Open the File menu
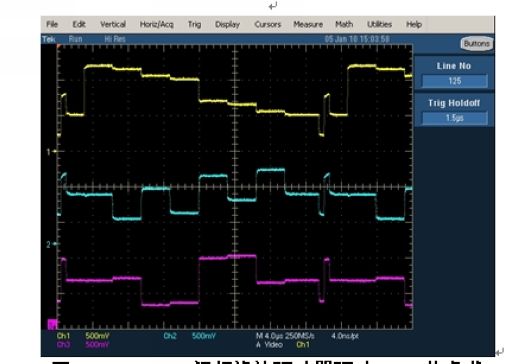The width and height of the screenshot is (520, 364). click(x=52, y=24)
